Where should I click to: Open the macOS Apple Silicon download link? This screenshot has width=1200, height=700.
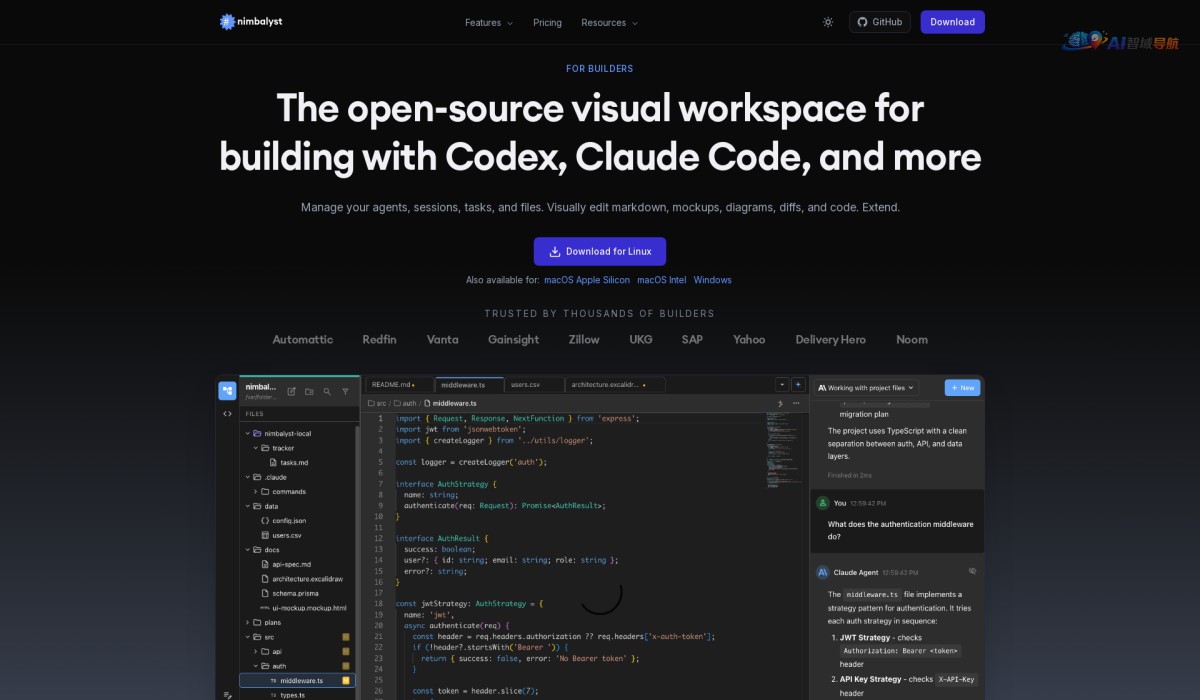[x=587, y=280]
